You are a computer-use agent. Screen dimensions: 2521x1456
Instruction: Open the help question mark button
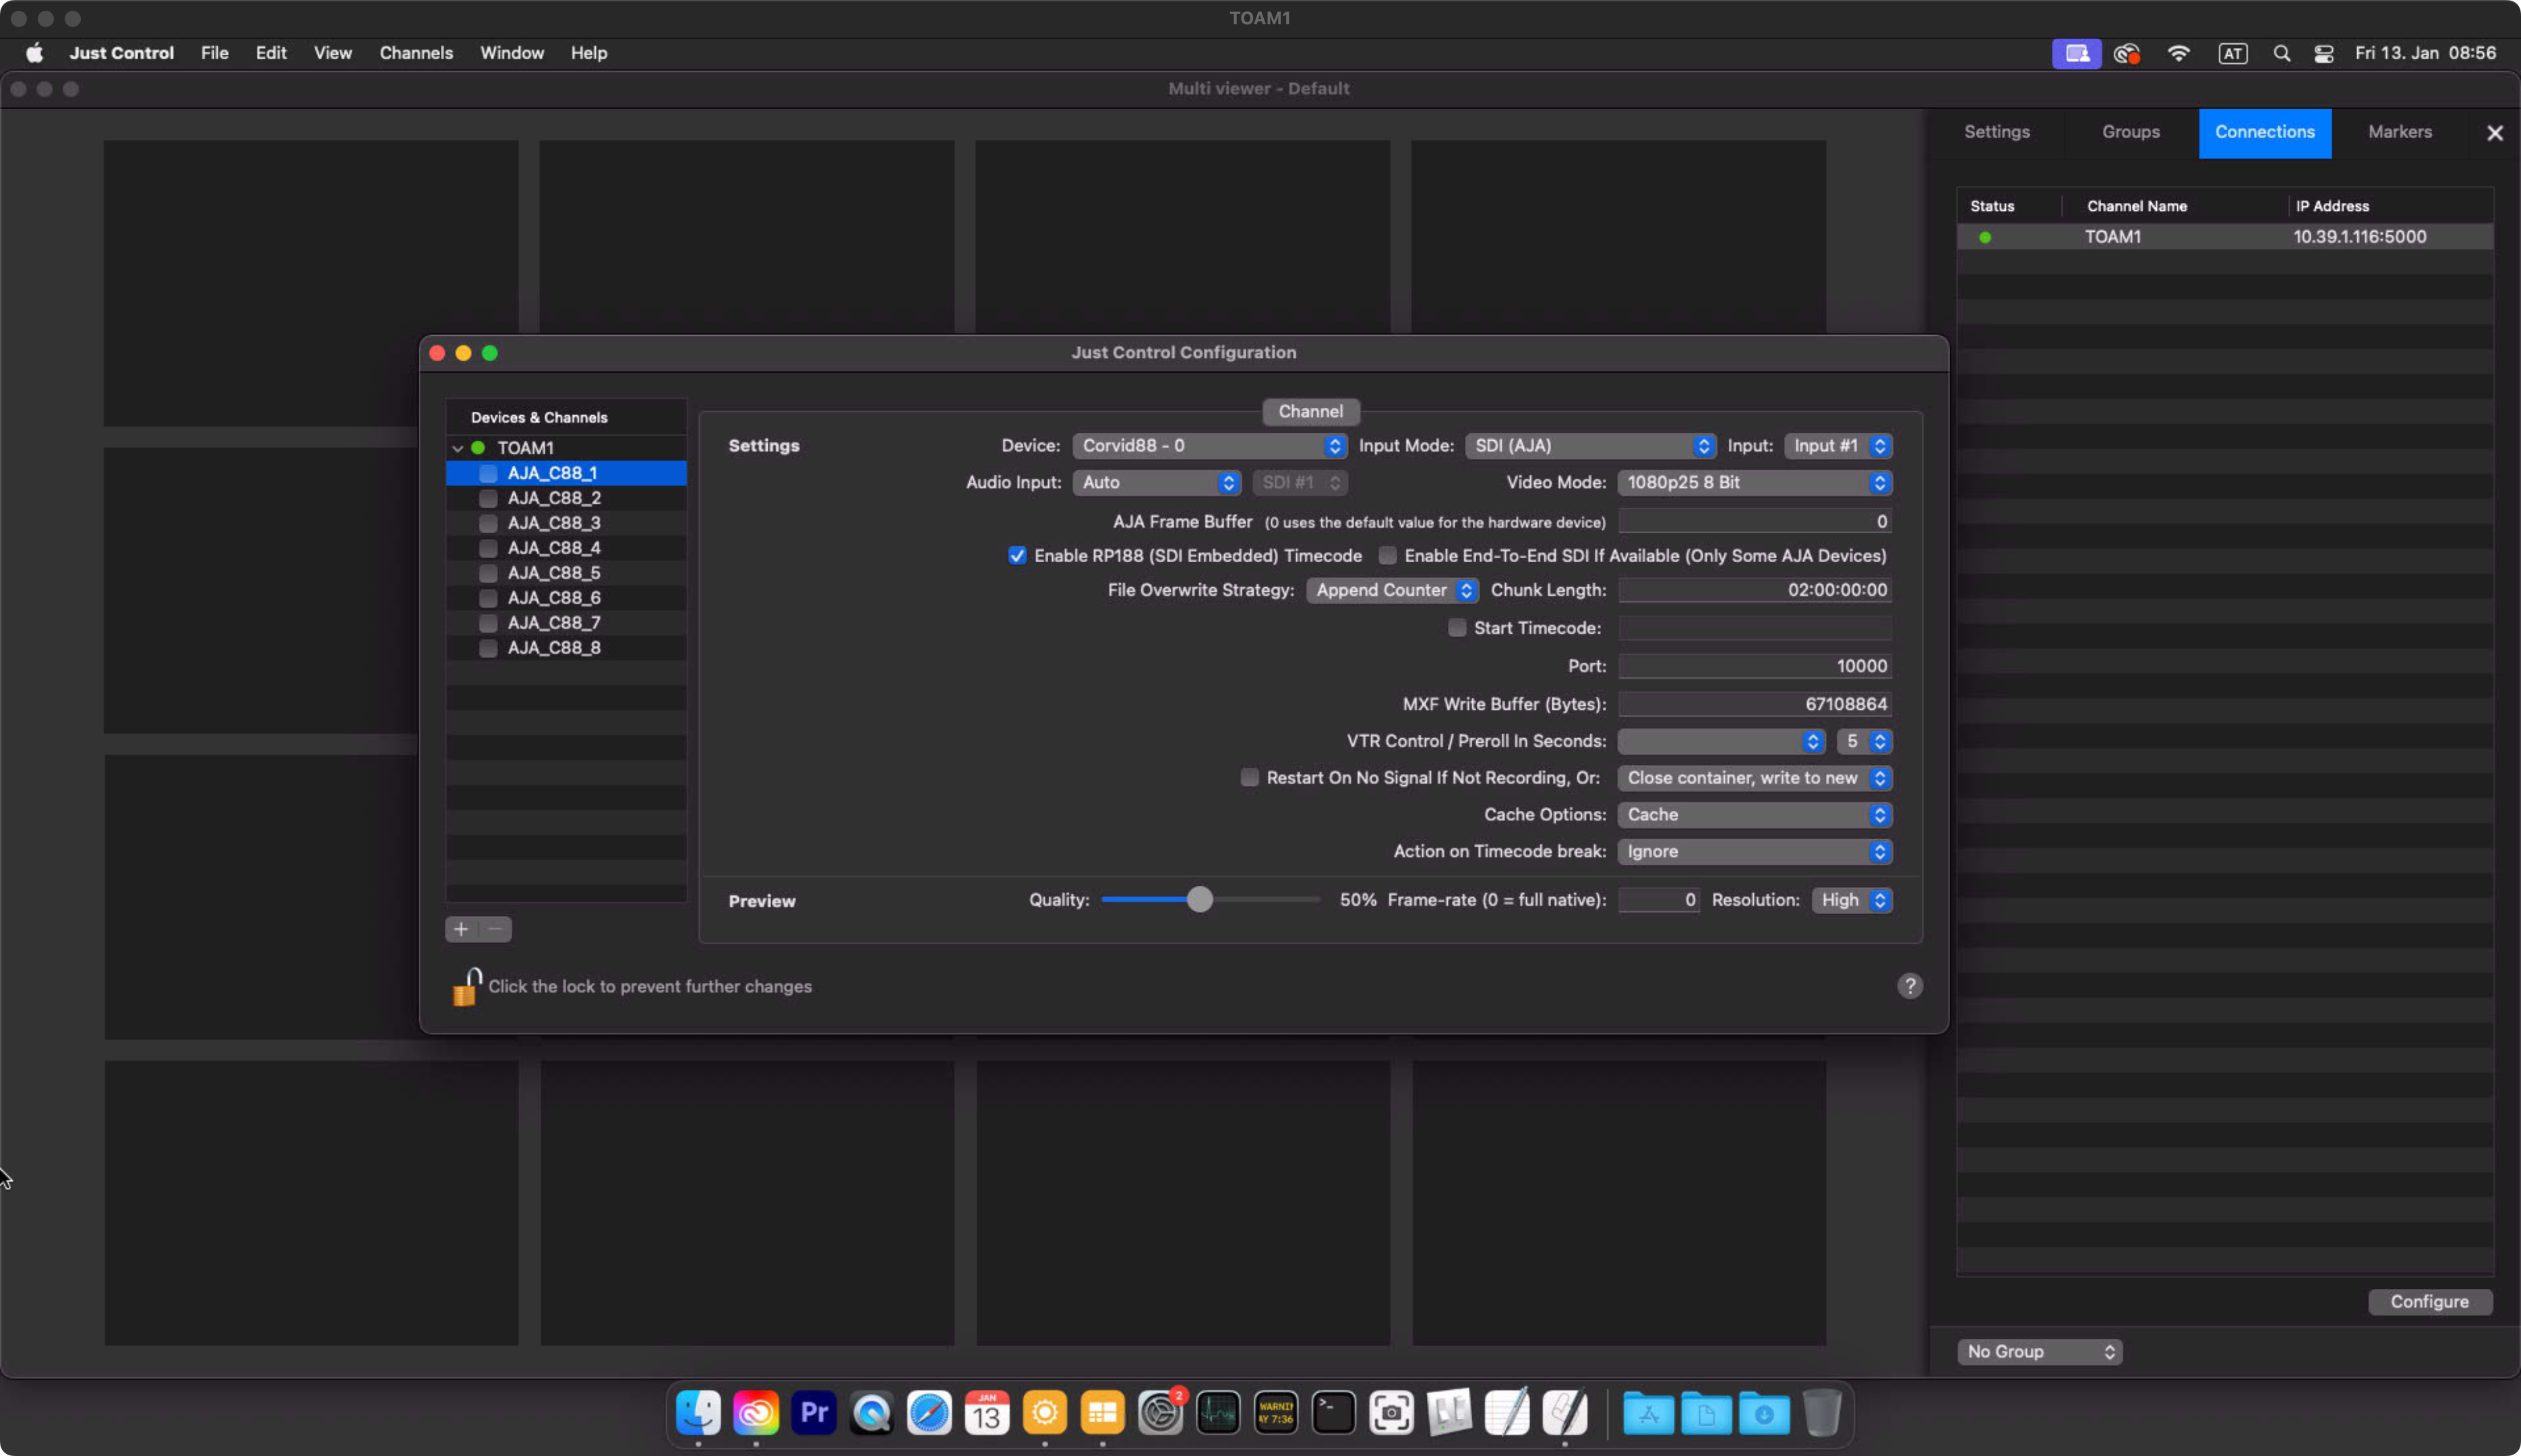(x=1909, y=986)
